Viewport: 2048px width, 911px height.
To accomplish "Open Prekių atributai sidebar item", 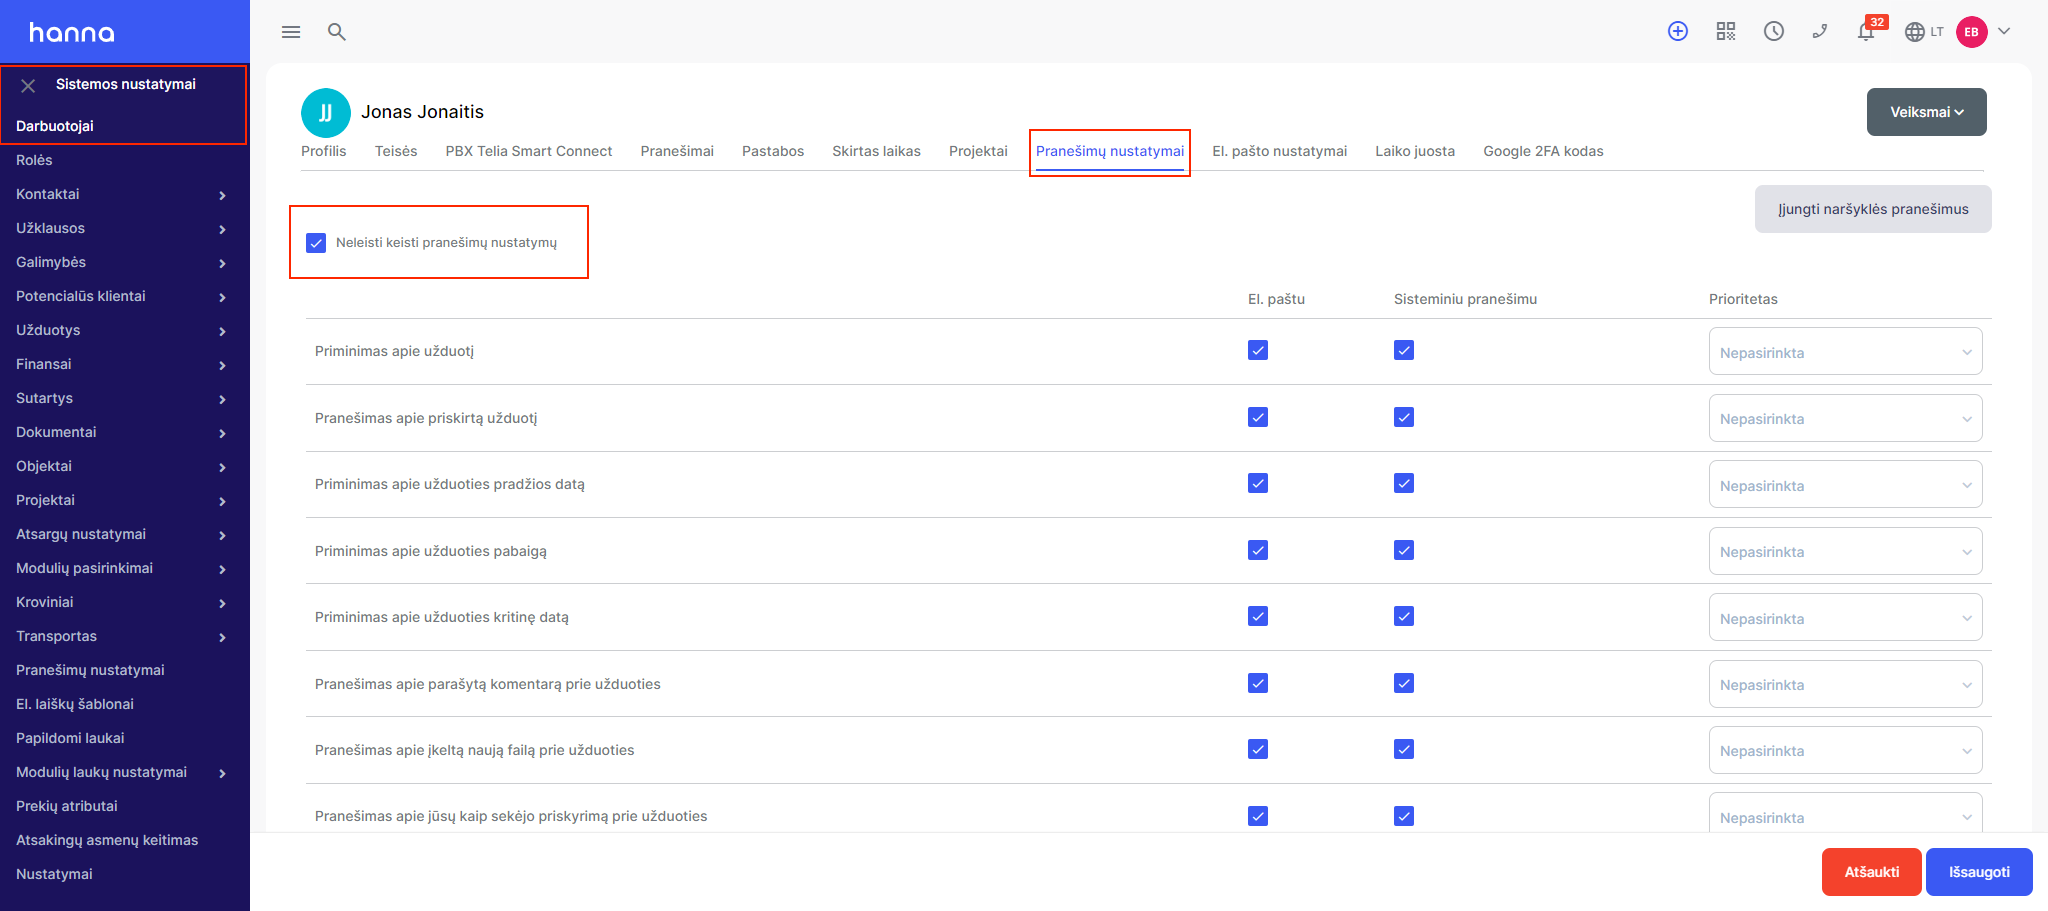I will [x=67, y=806].
